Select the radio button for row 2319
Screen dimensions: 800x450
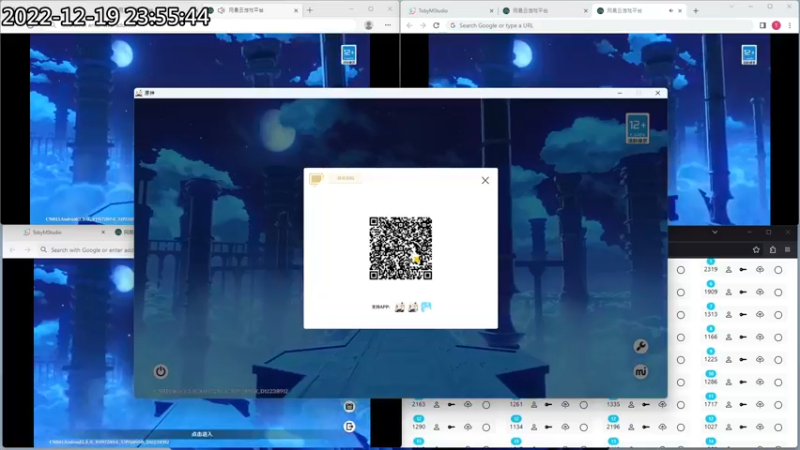tap(778, 270)
